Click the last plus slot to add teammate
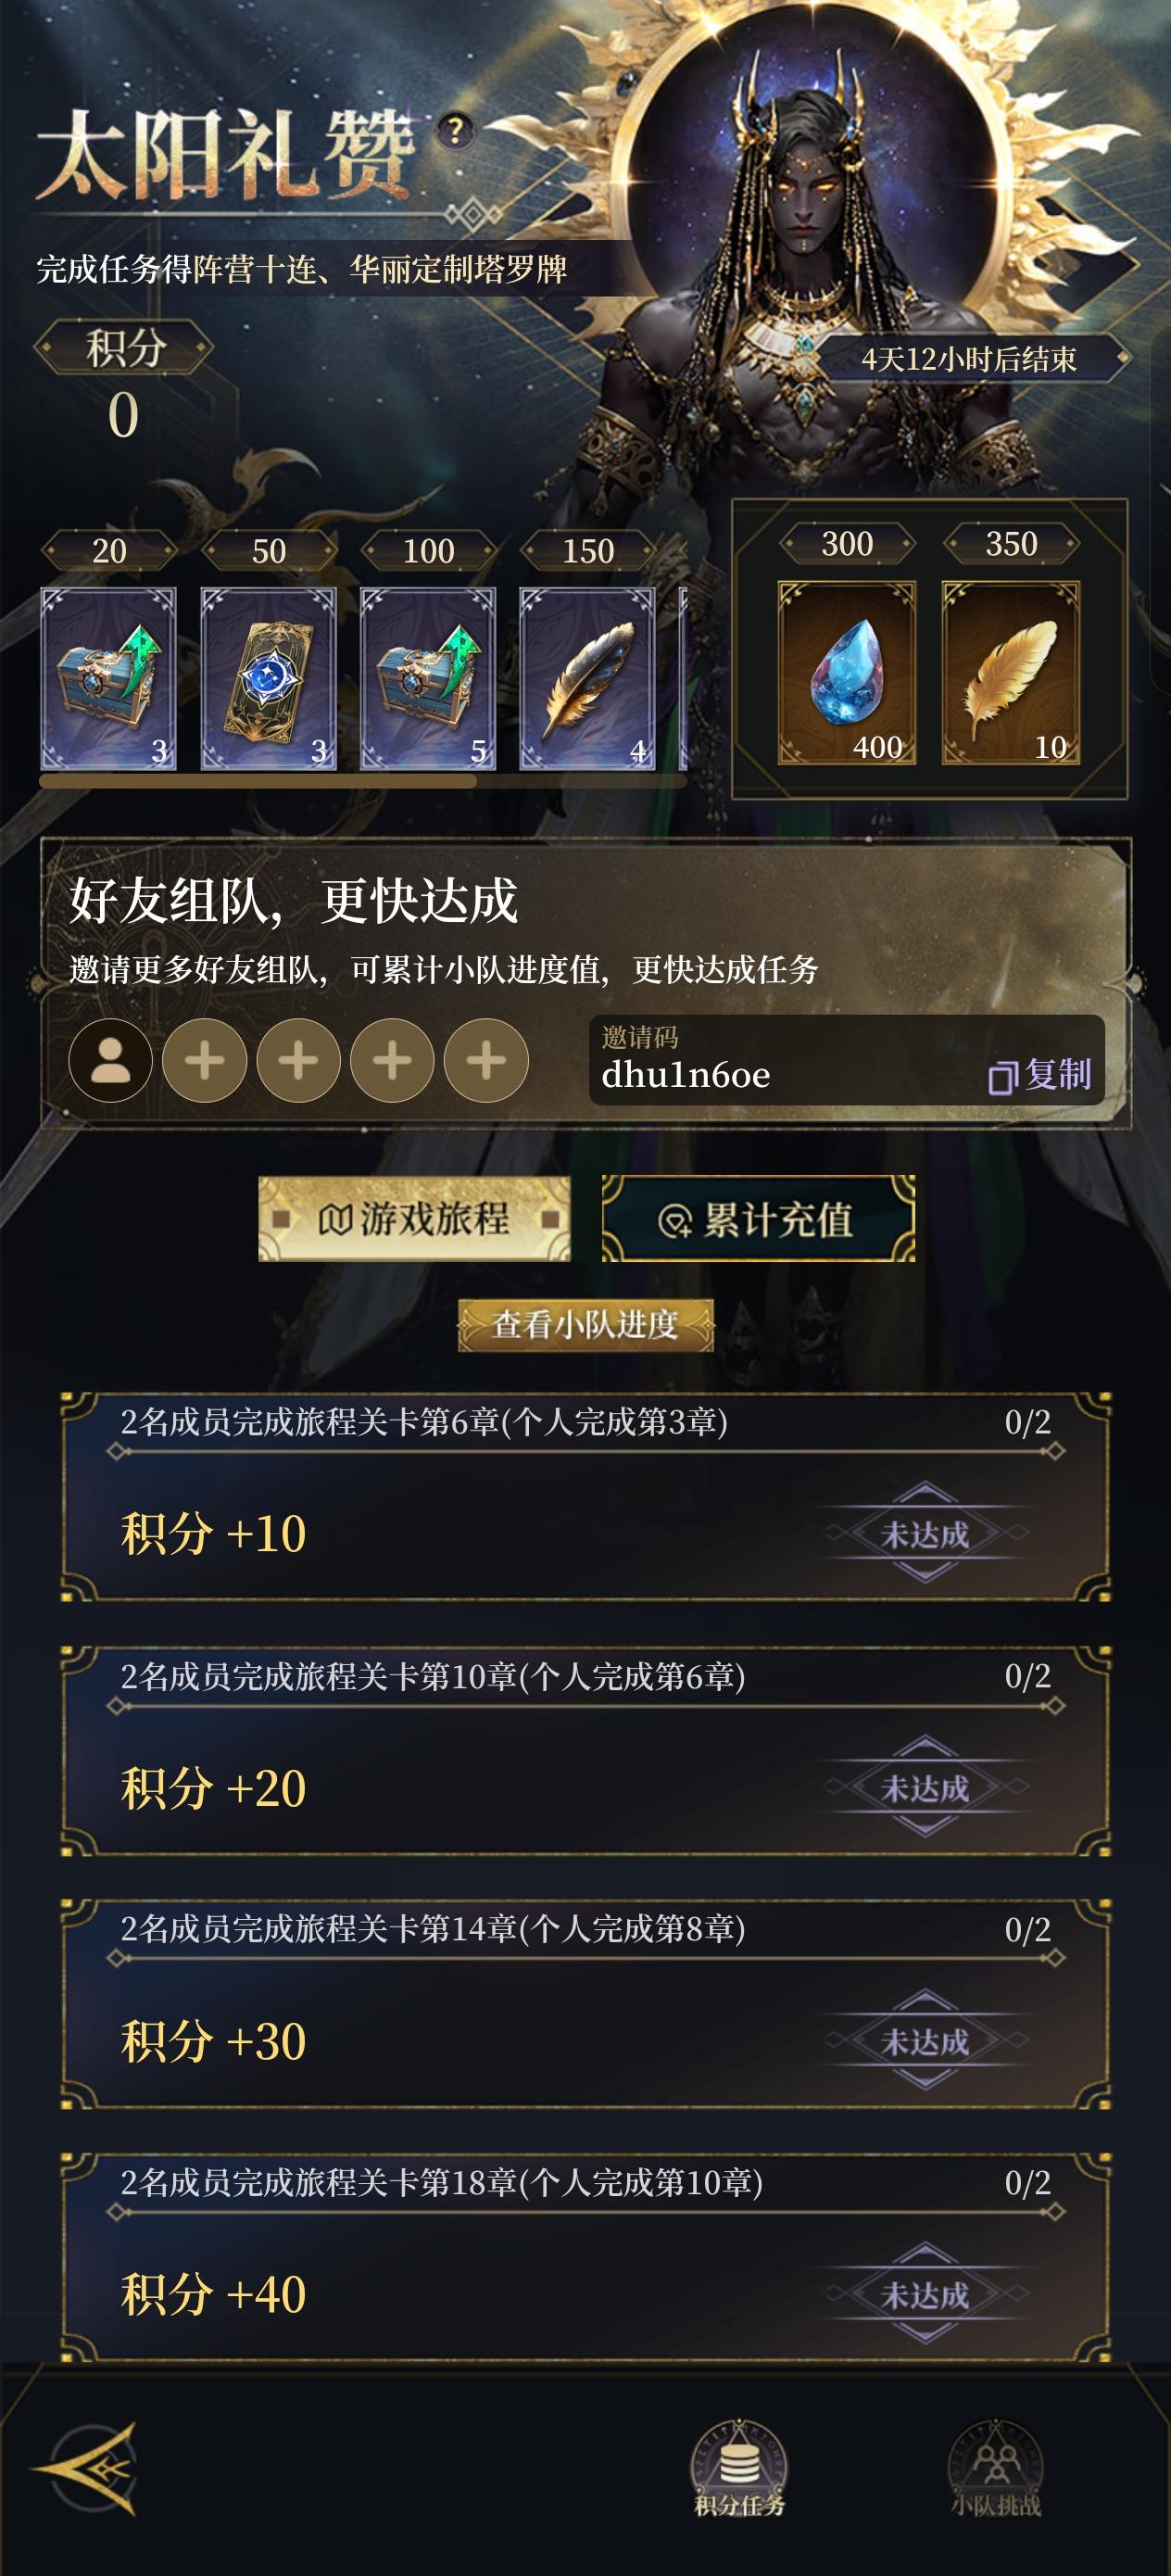Screen dimensions: 1171x2576 [x=486, y=1060]
